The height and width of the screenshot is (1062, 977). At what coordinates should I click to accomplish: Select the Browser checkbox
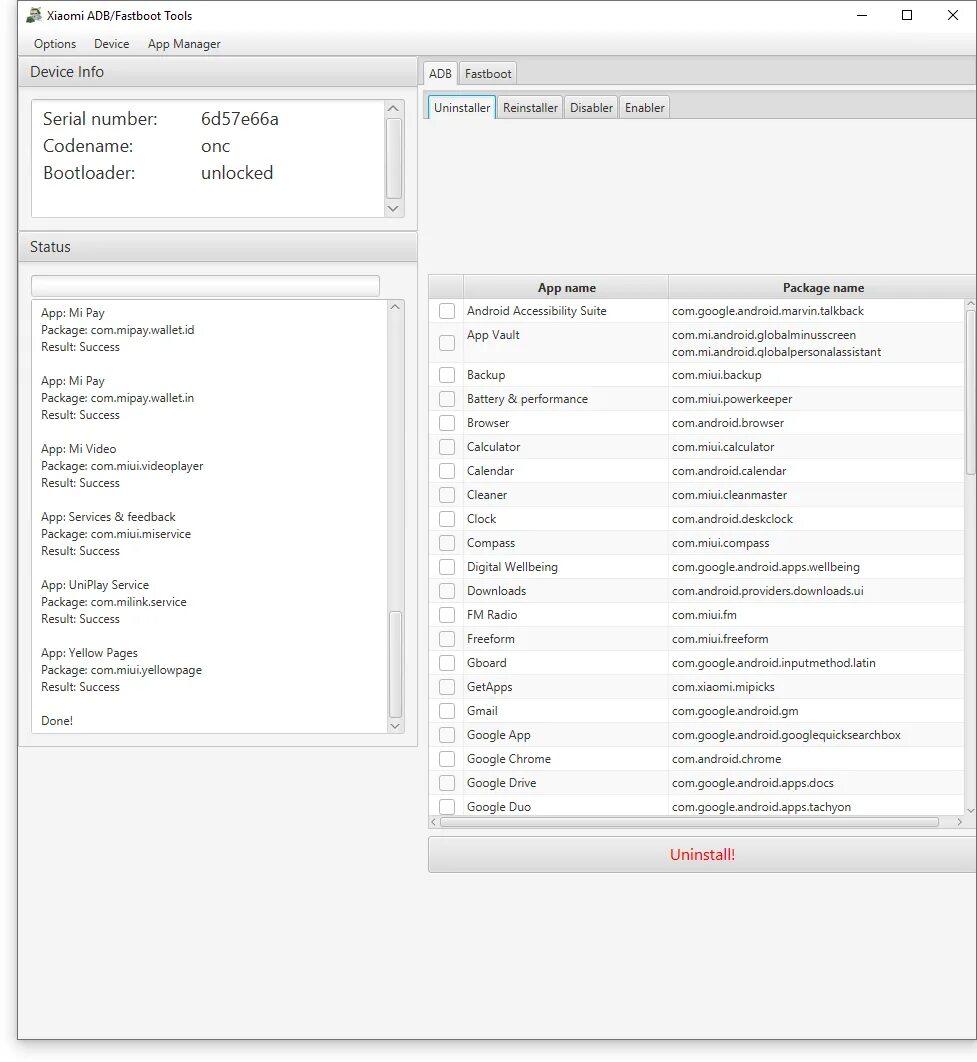tap(447, 423)
